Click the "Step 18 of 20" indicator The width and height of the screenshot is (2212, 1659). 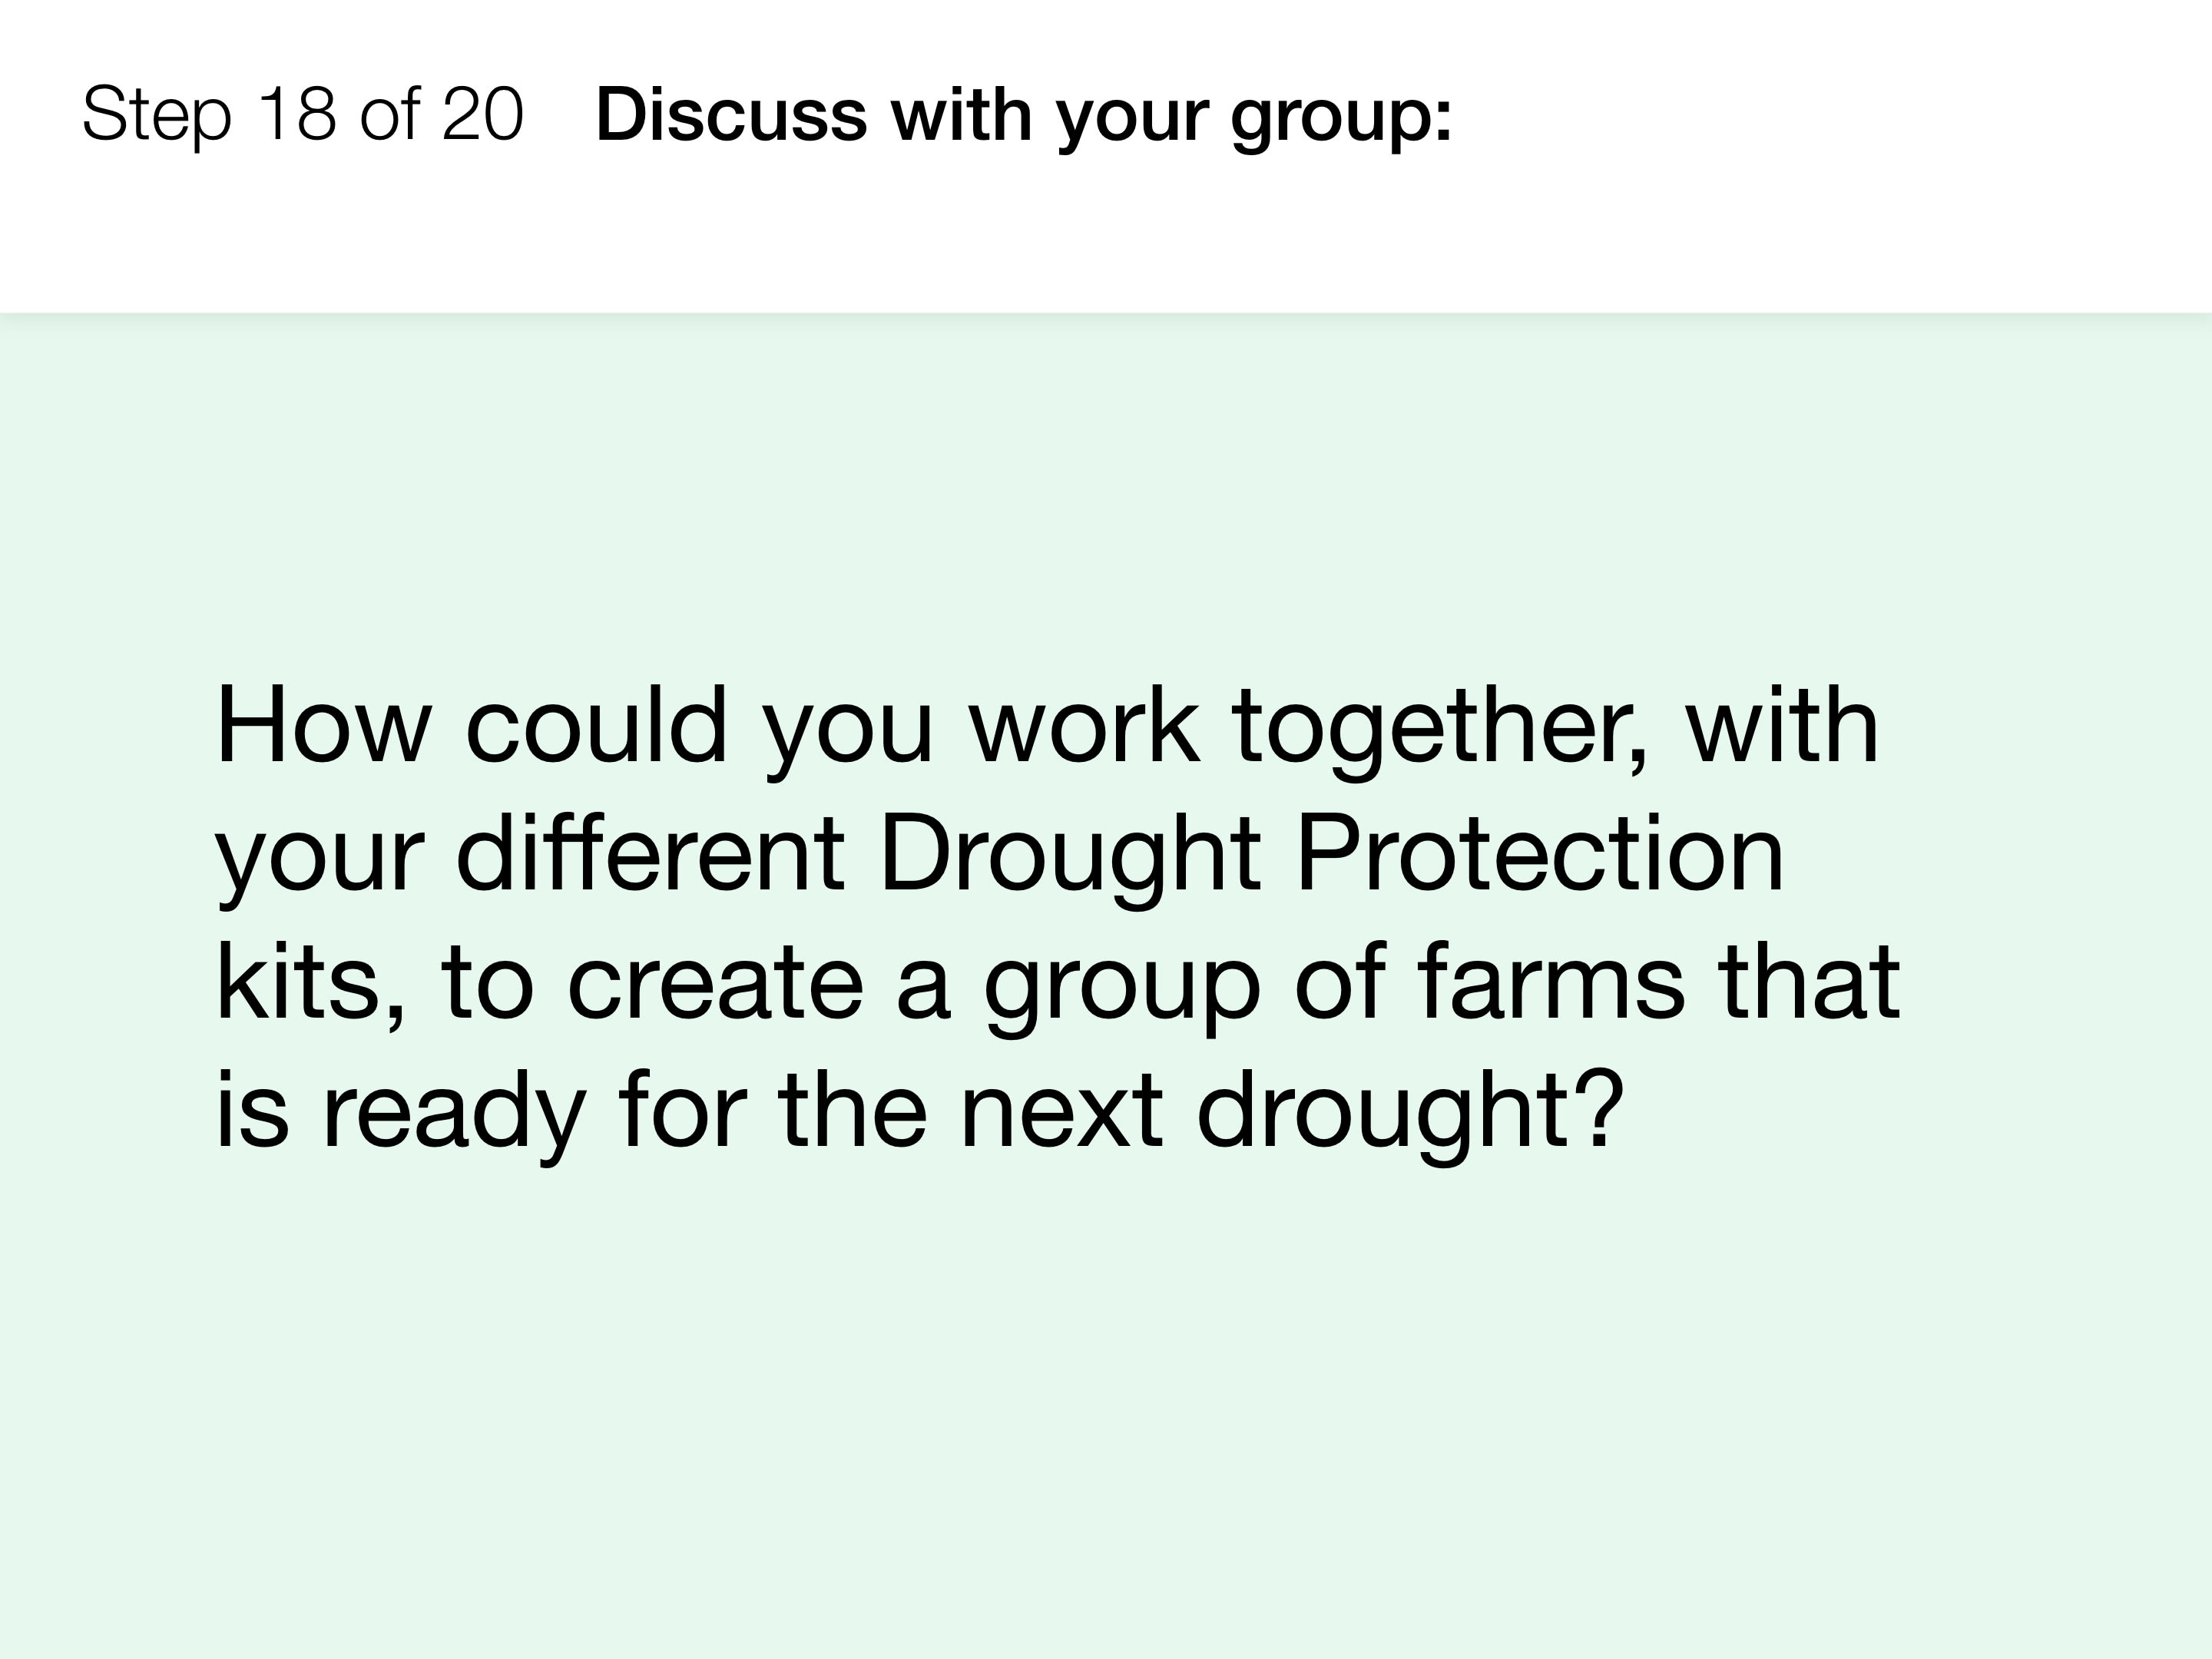click(302, 115)
